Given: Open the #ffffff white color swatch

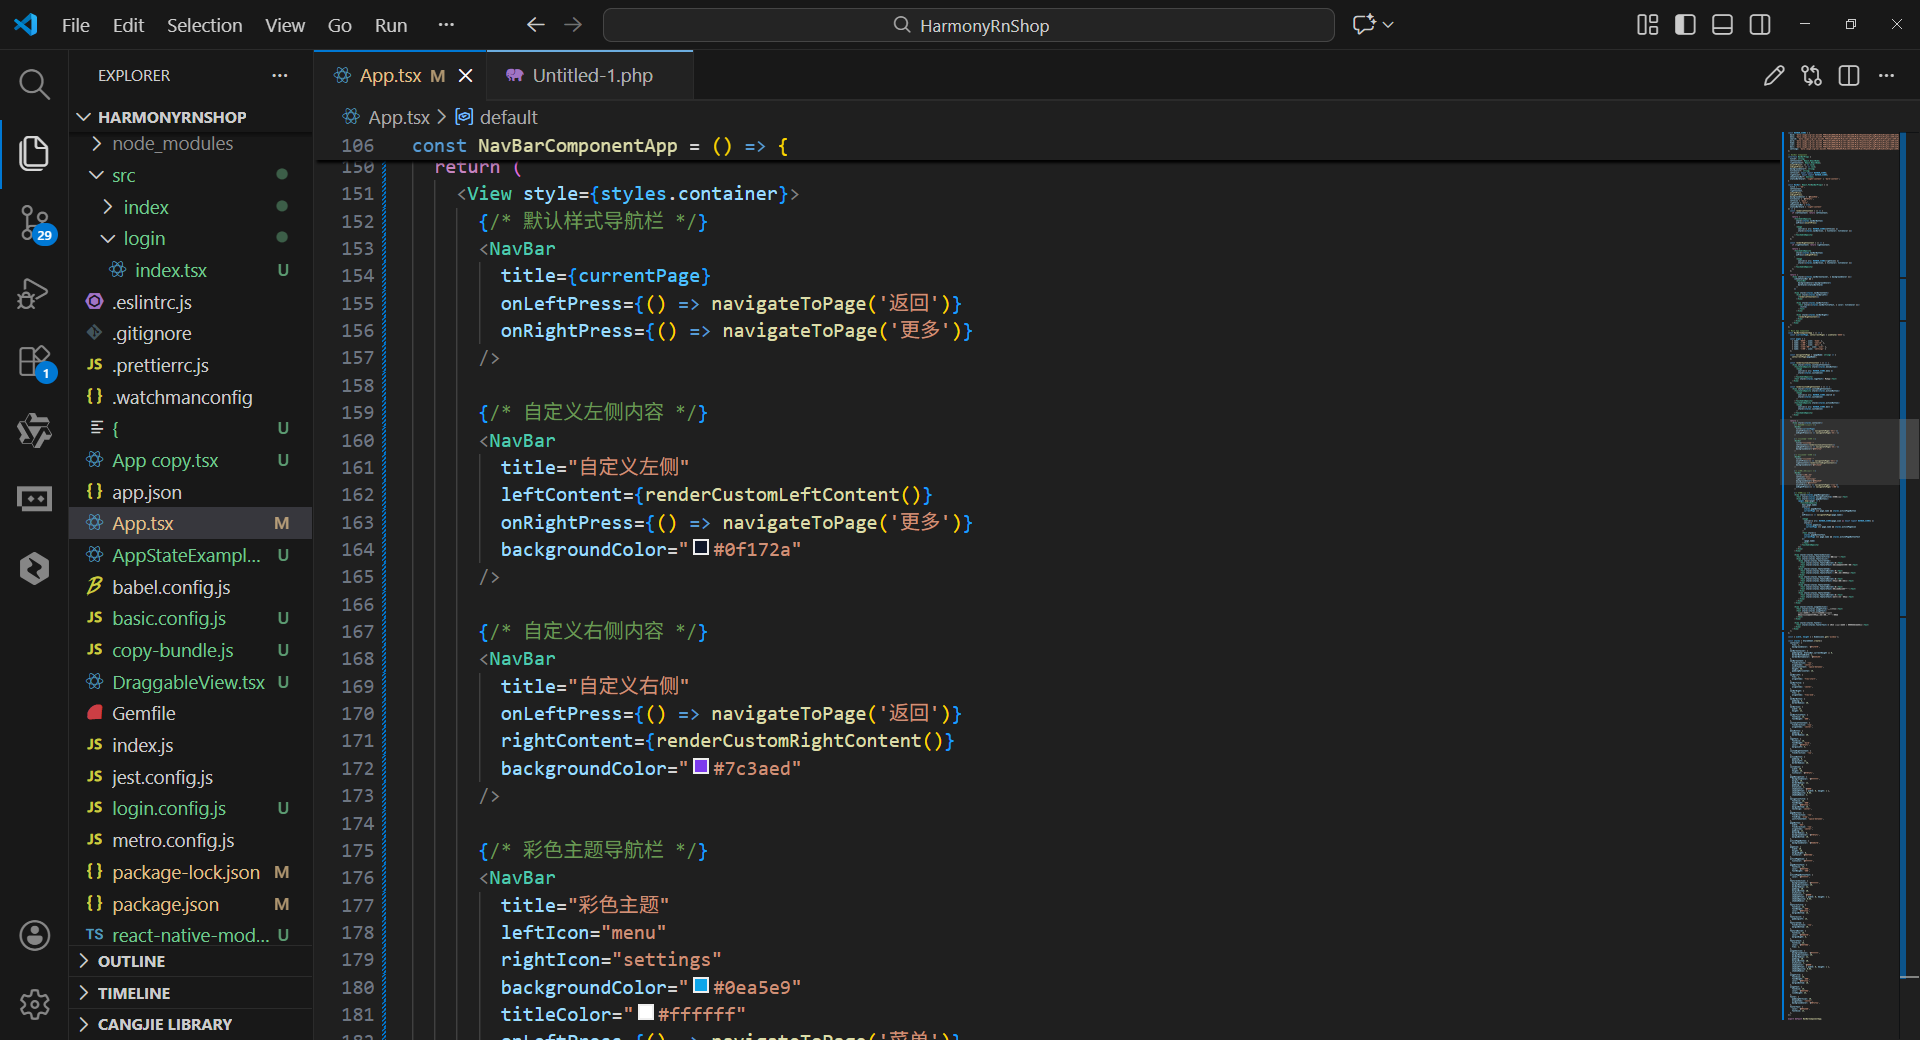Looking at the screenshot, I should pyautogui.click(x=646, y=1013).
